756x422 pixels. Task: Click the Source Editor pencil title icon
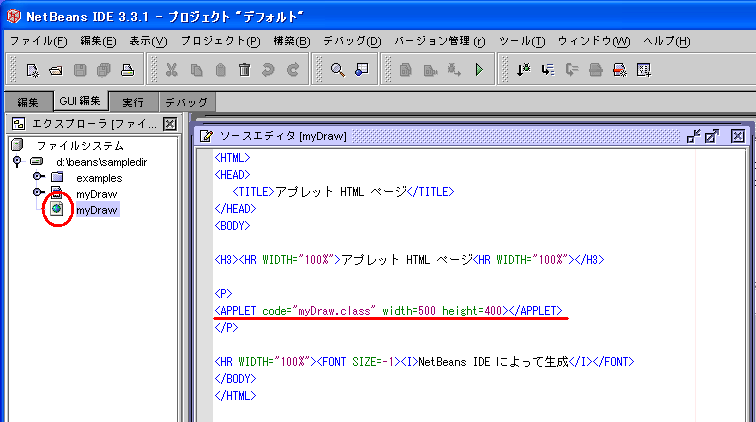pyautogui.click(x=206, y=136)
